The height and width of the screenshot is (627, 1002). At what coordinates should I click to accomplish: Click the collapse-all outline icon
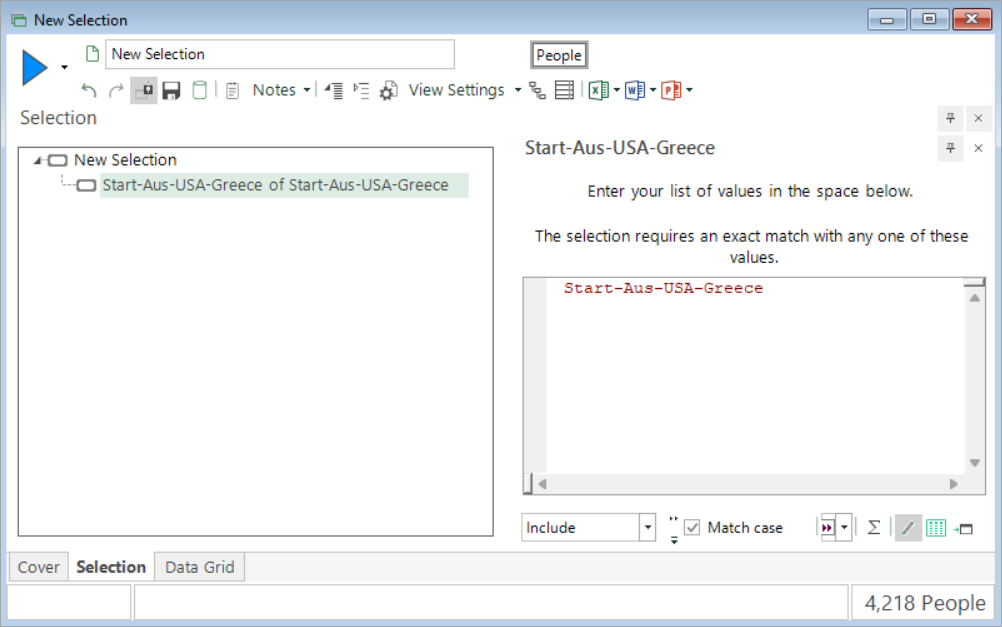[x=334, y=91]
